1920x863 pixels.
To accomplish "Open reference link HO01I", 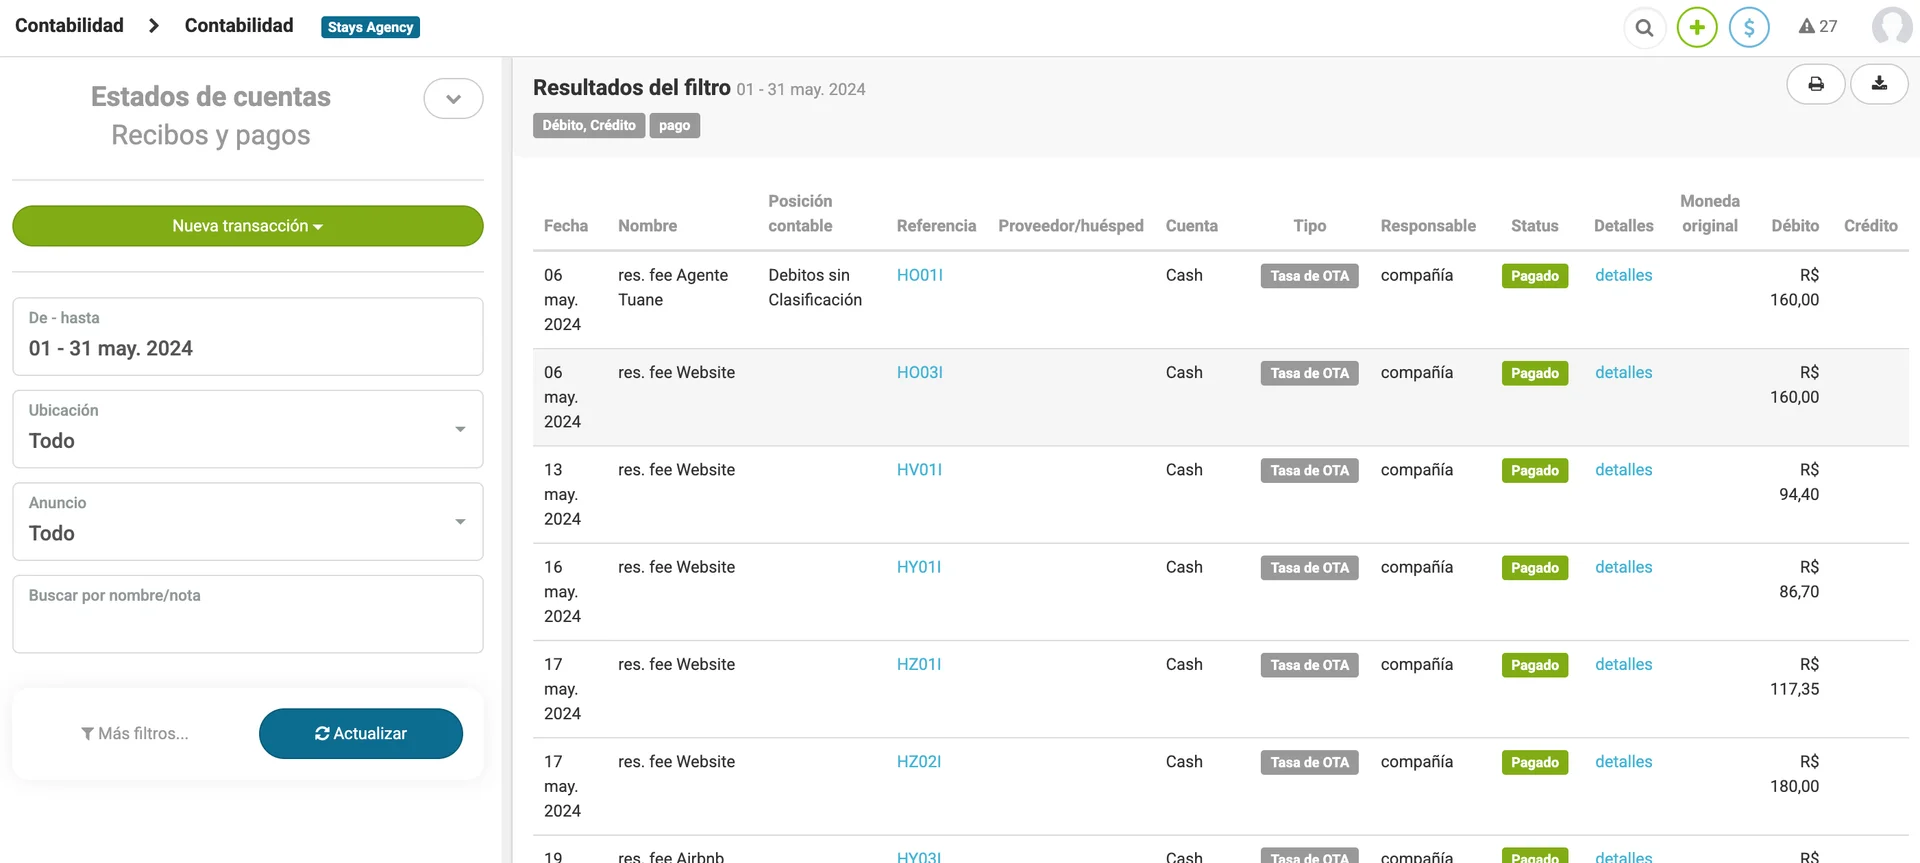I will [919, 276].
